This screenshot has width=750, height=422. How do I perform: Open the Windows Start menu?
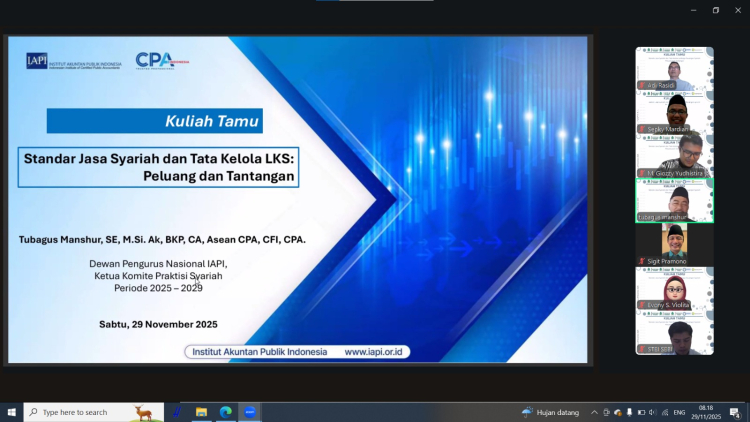click(11, 412)
